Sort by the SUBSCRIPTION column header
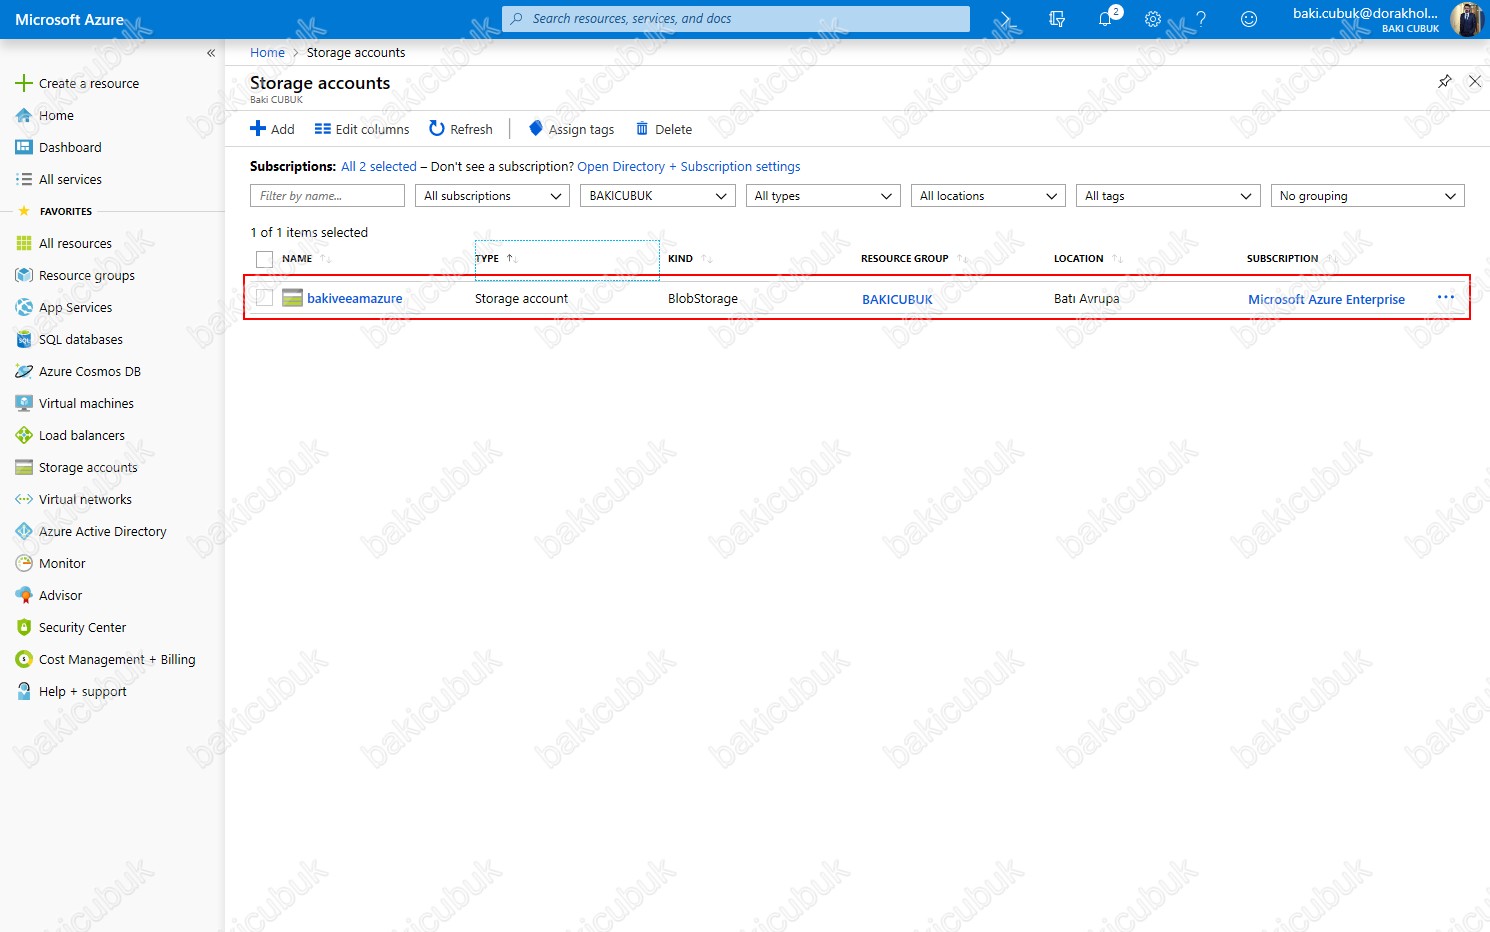 [x=1283, y=259]
